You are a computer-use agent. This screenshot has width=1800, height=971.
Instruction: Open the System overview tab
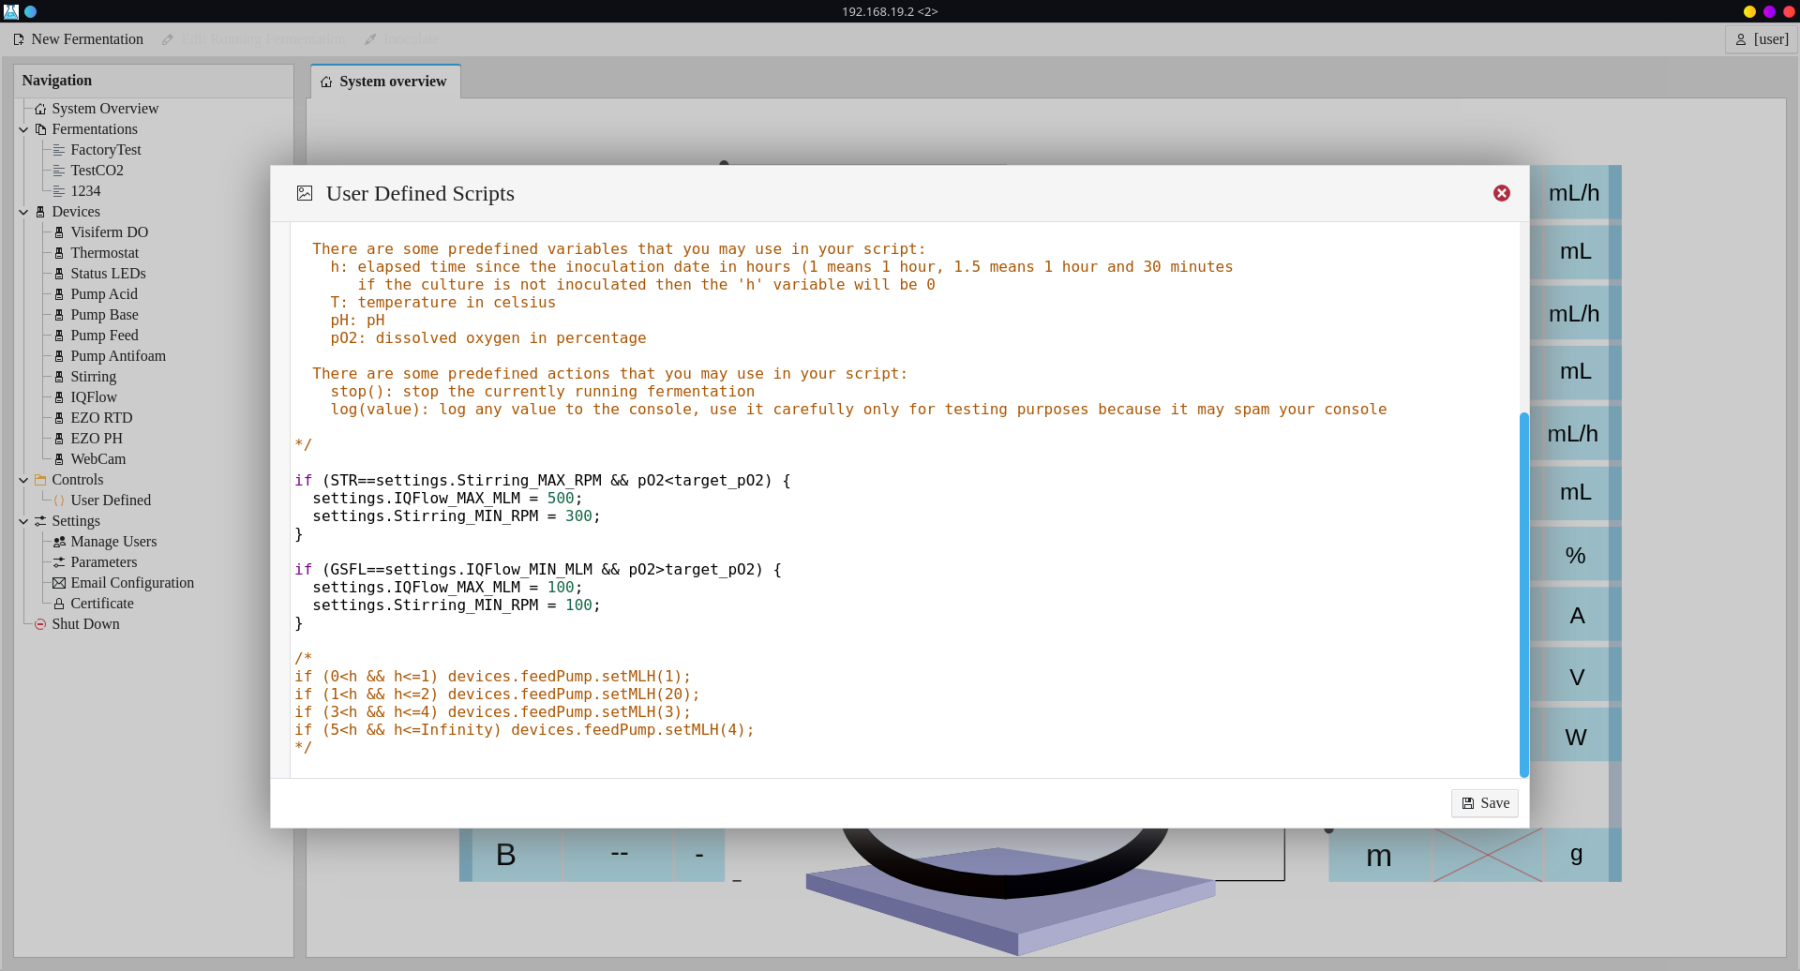[x=385, y=82]
